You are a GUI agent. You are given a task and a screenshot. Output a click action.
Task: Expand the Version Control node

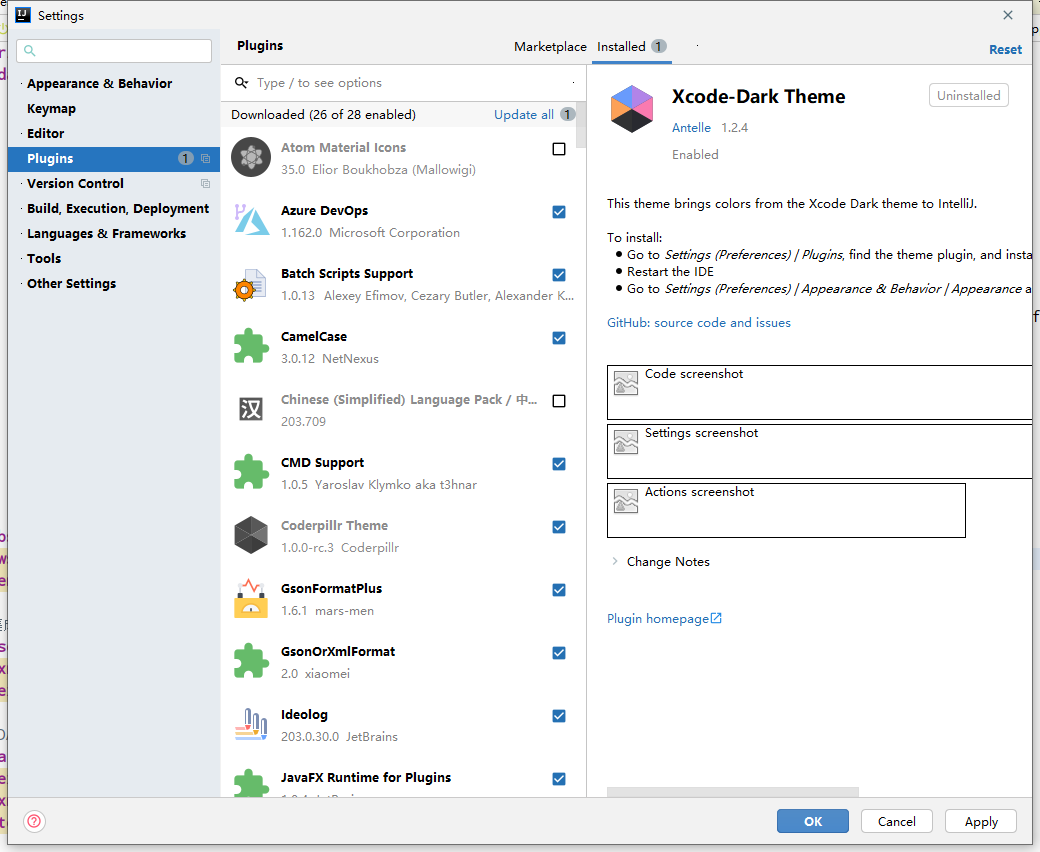coord(21,184)
